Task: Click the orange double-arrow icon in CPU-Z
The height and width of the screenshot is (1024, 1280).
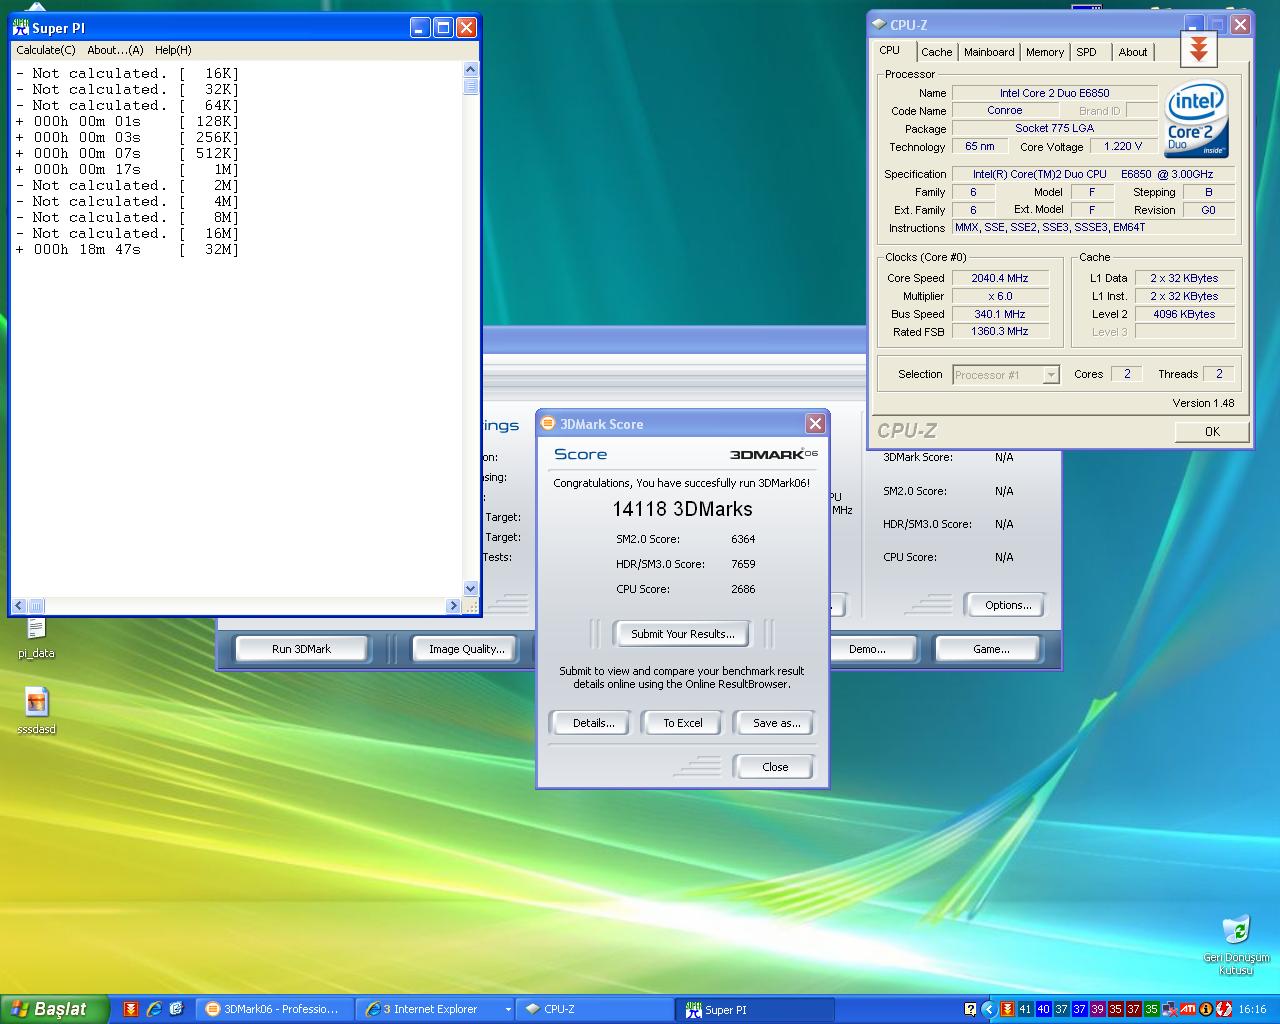Action: coord(1198,48)
